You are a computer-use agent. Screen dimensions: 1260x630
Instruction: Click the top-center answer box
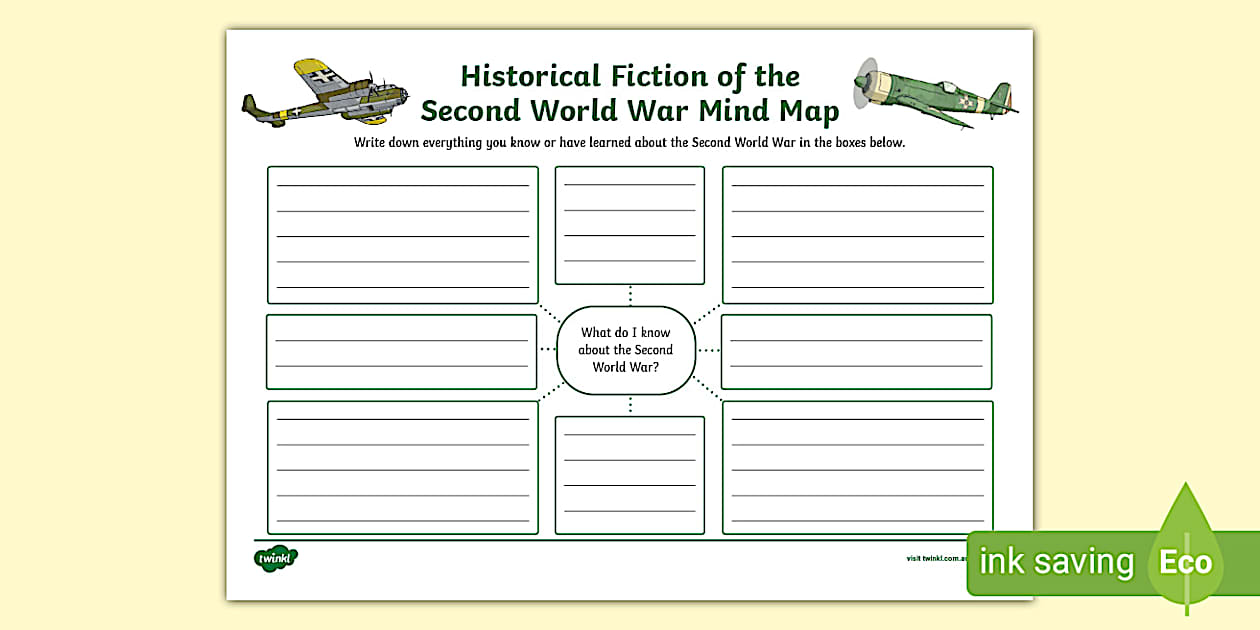pyautogui.click(x=629, y=225)
